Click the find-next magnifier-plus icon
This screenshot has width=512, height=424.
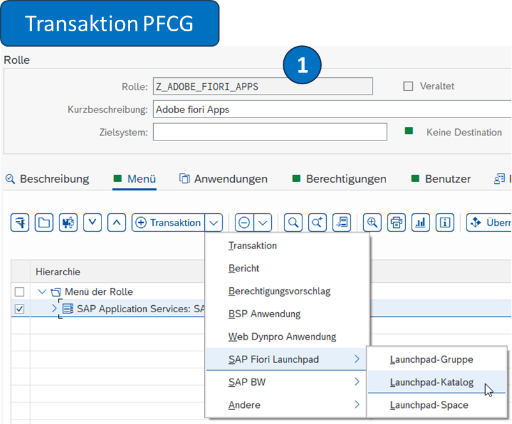tap(317, 222)
